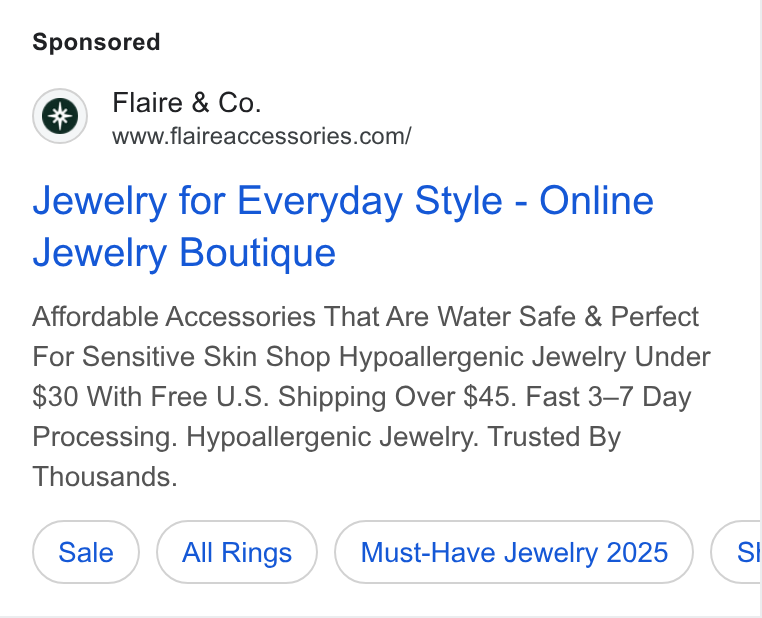Open the Jewelry for Everyday Style headline link
Screen dimensions: 762x618
(x=343, y=226)
